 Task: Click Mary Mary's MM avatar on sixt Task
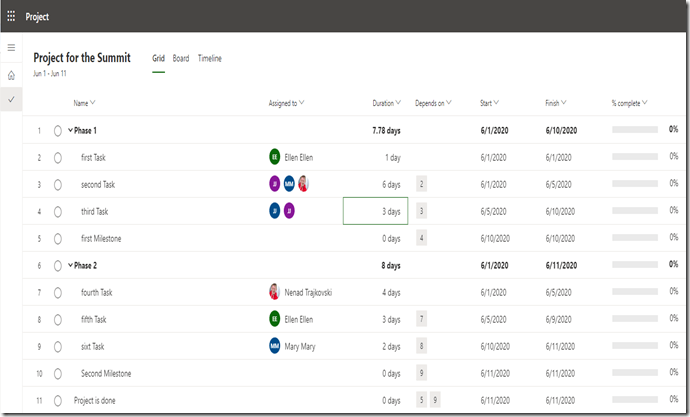point(275,346)
